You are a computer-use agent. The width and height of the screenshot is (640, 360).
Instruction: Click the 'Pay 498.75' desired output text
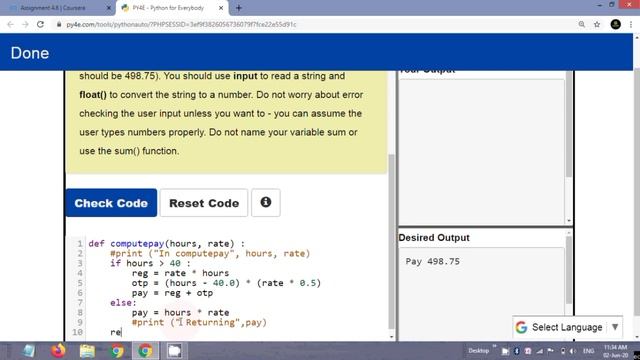pos(433,262)
